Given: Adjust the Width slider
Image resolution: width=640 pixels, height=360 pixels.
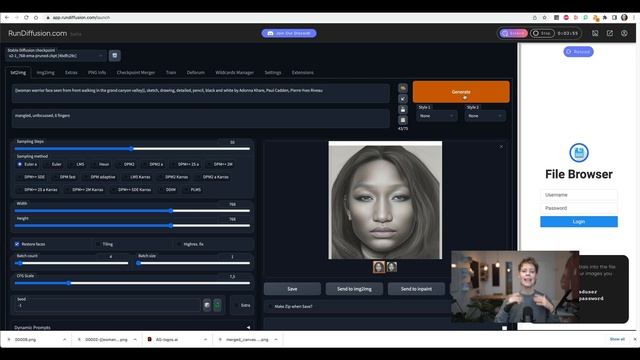Looking at the screenshot, I should coord(132,211).
